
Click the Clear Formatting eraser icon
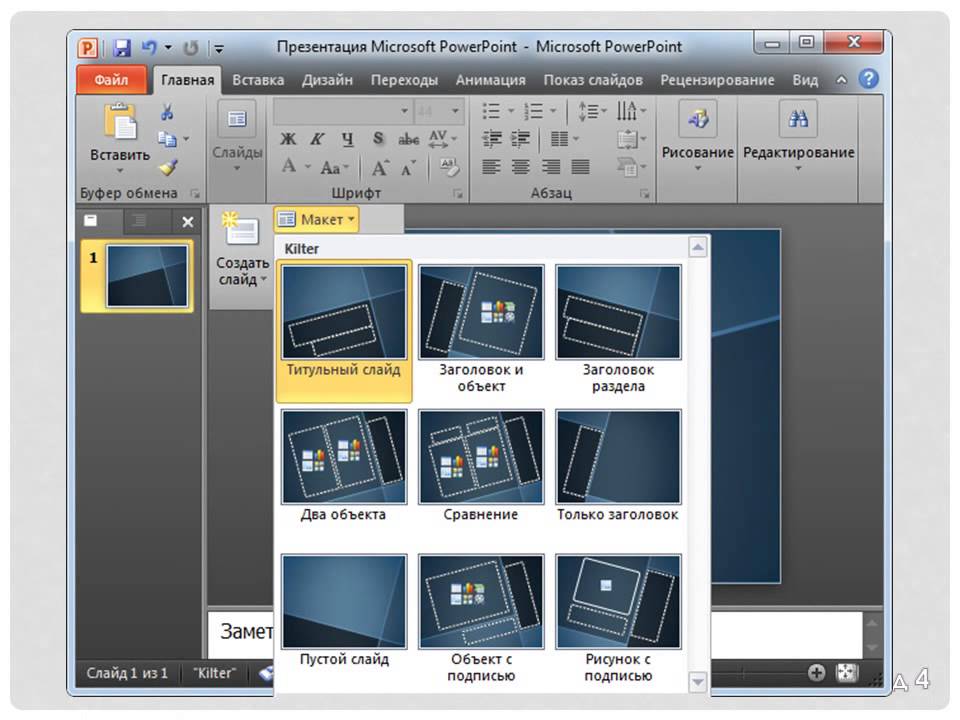click(449, 167)
